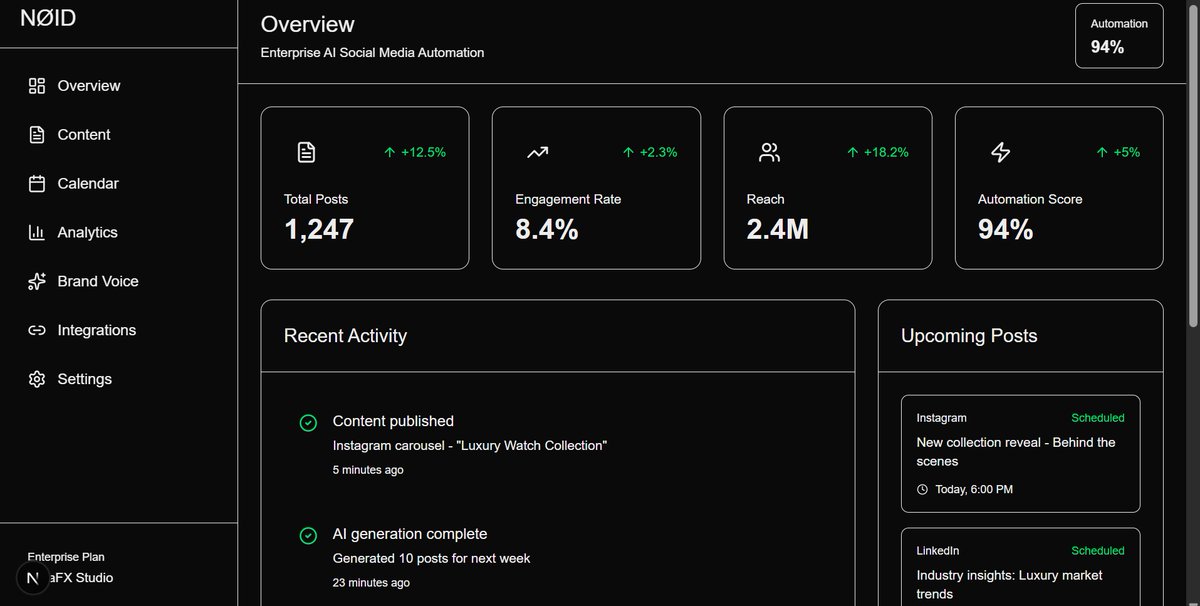Viewport: 1200px width, 606px height.
Task: Click the +2.3% engagement change value
Action: pyautogui.click(x=658, y=153)
